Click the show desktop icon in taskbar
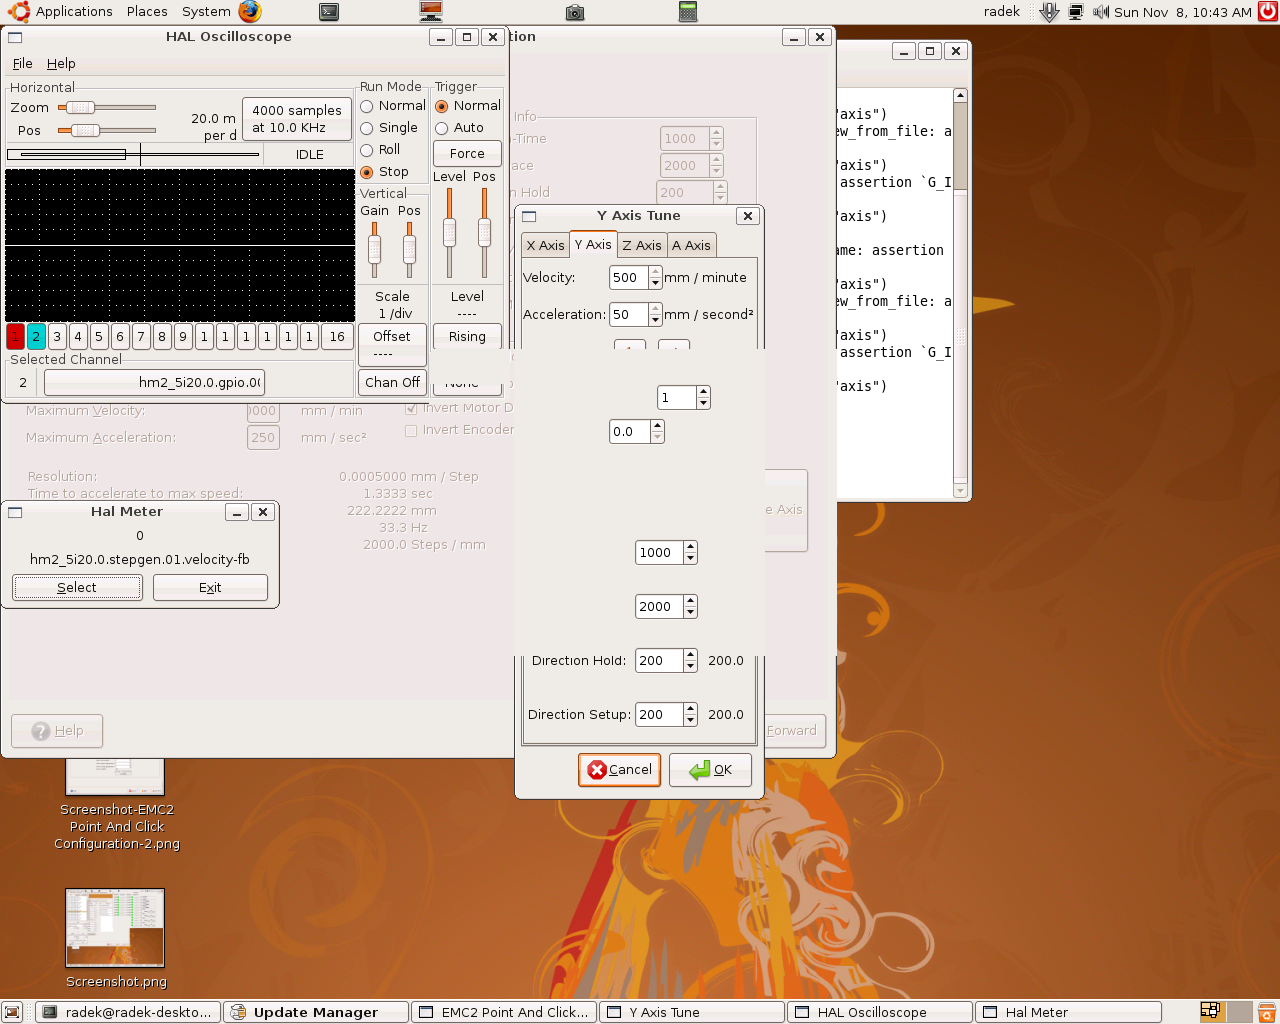Image resolution: width=1280 pixels, height=1024 pixels. tap(12, 1012)
